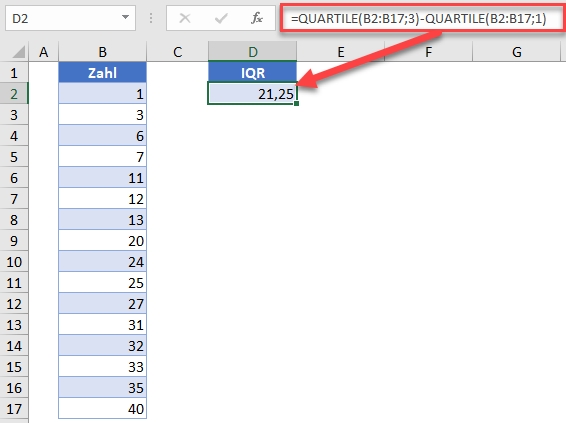Click the QUARTILE formula in formula bar
This screenshot has width=566, height=423.
pos(419,18)
